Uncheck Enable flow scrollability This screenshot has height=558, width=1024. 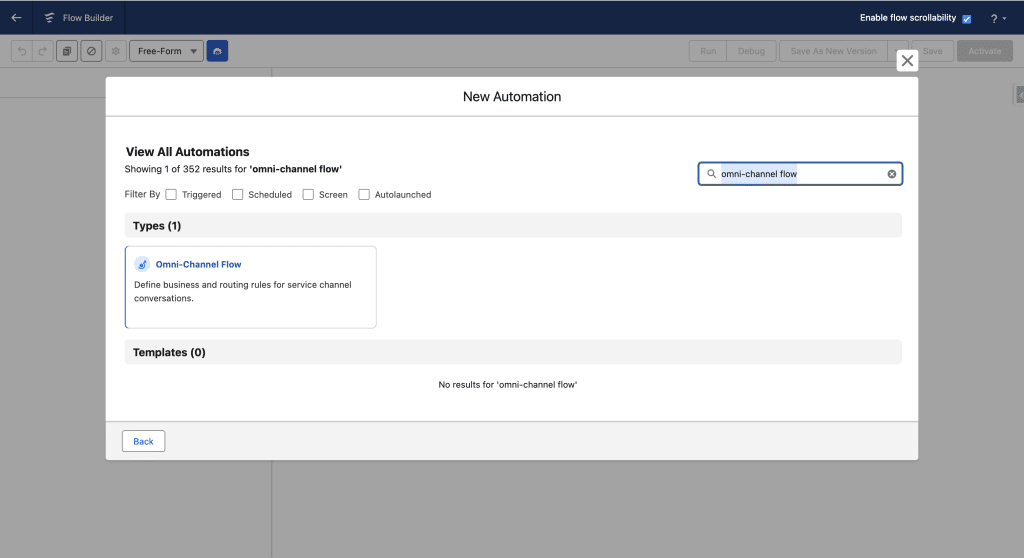[966, 18]
